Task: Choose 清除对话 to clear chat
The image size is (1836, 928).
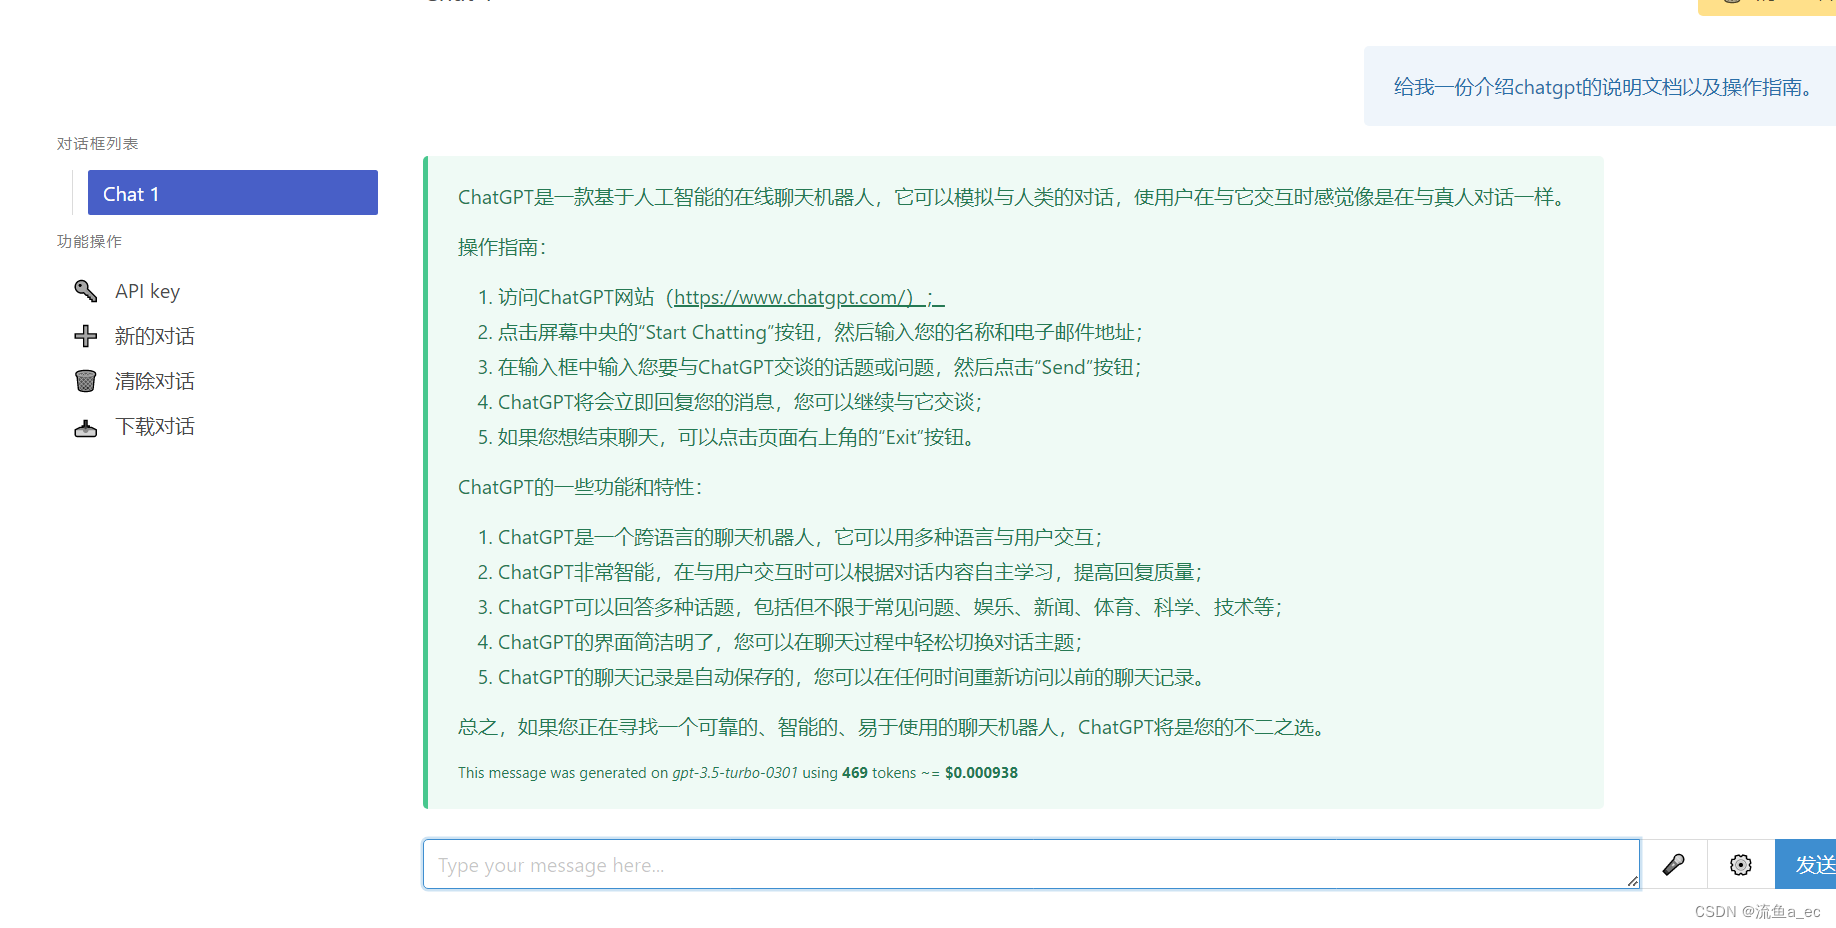Action: click(x=155, y=381)
